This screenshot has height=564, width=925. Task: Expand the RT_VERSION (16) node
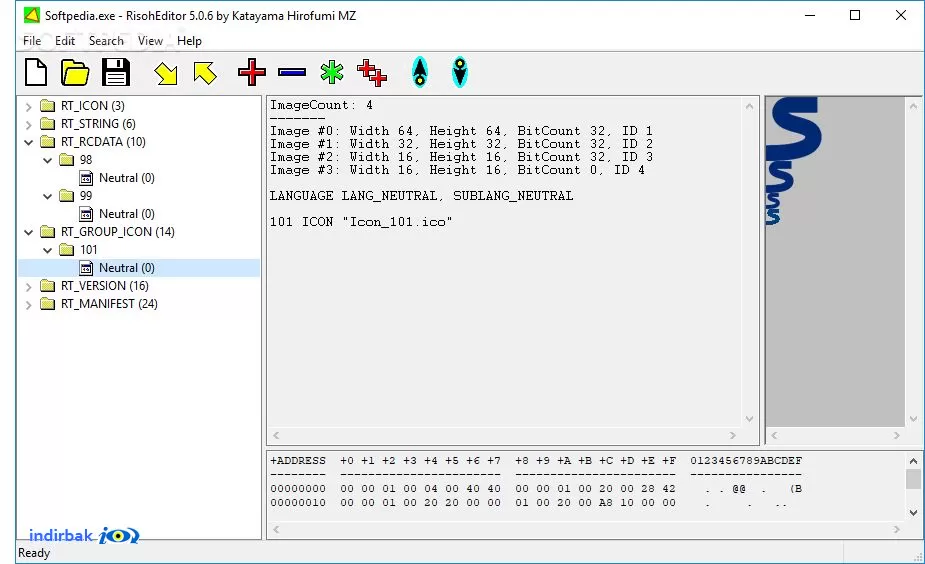point(28,287)
